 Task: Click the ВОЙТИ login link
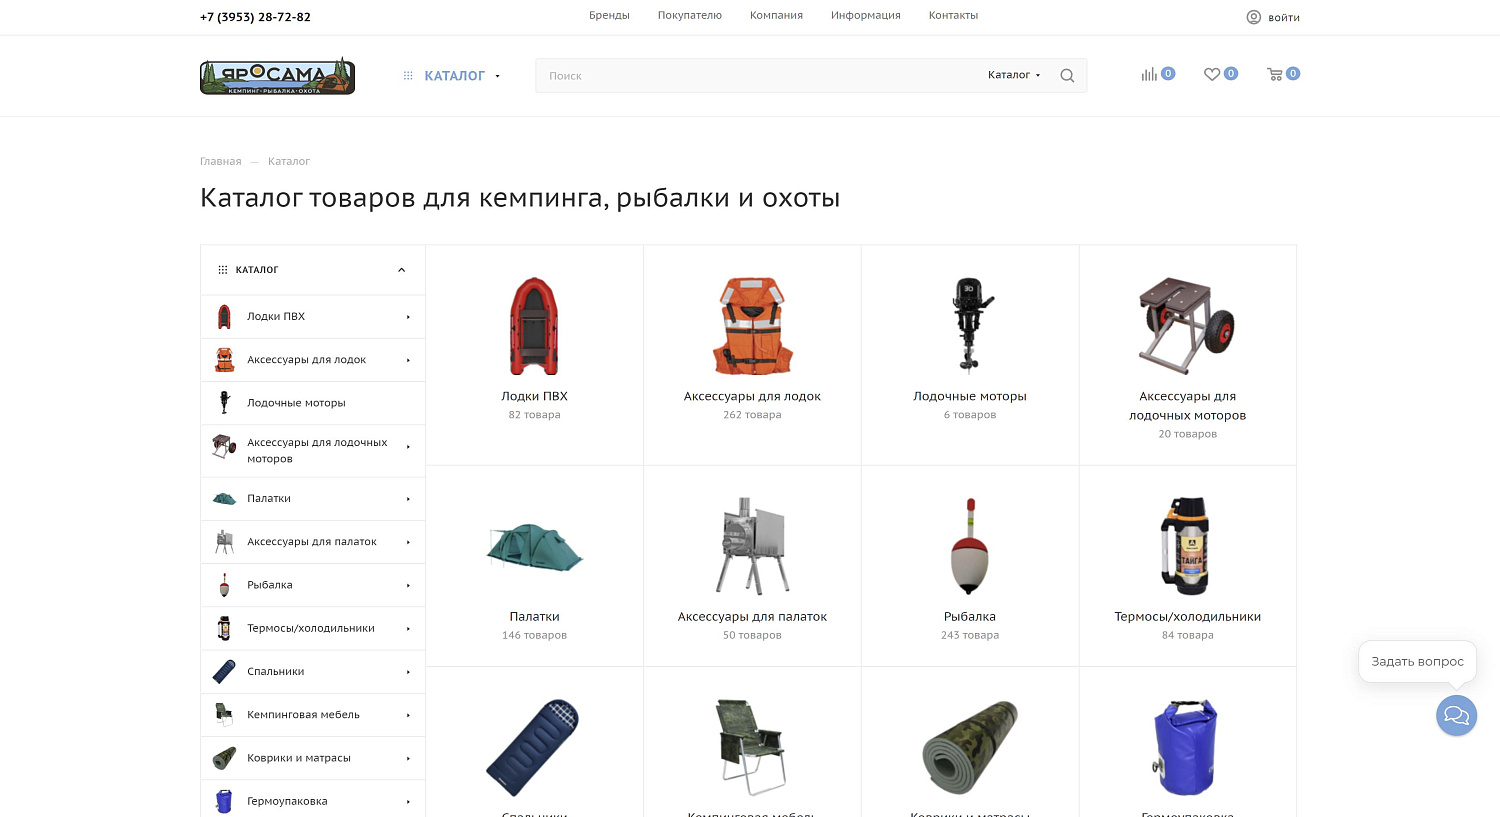(x=1283, y=17)
